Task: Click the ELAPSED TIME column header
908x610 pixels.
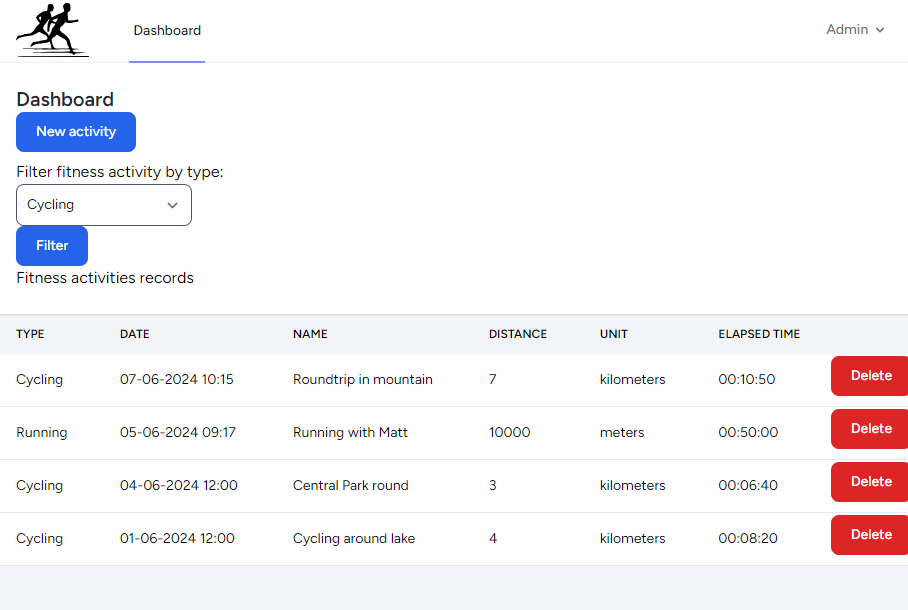Action: (759, 334)
